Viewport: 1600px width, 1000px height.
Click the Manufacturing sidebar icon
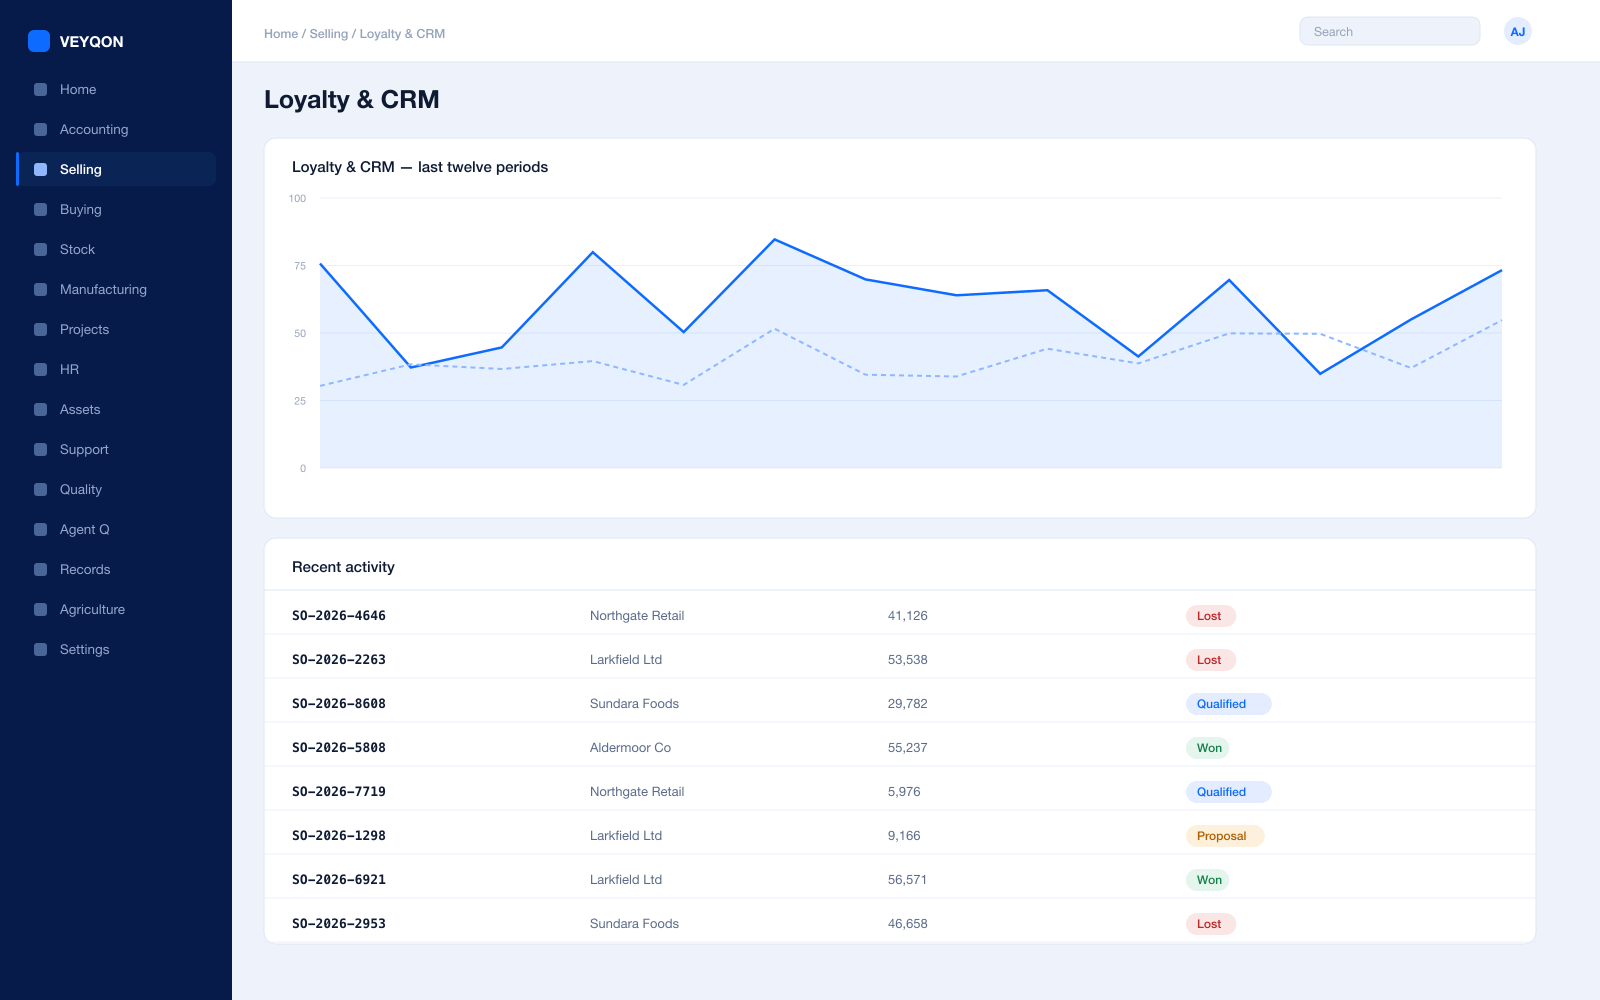click(40, 289)
